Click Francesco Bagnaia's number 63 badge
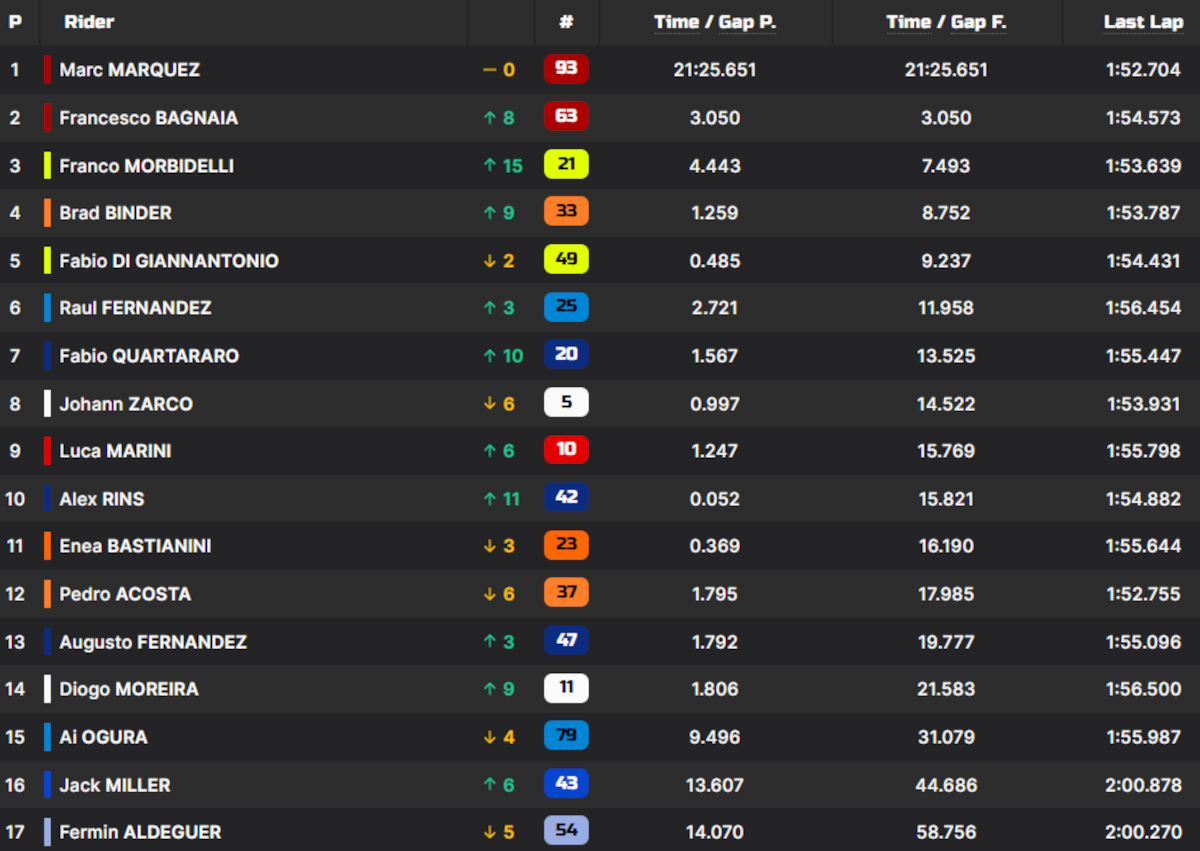The width and height of the screenshot is (1200, 851). pos(566,117)
